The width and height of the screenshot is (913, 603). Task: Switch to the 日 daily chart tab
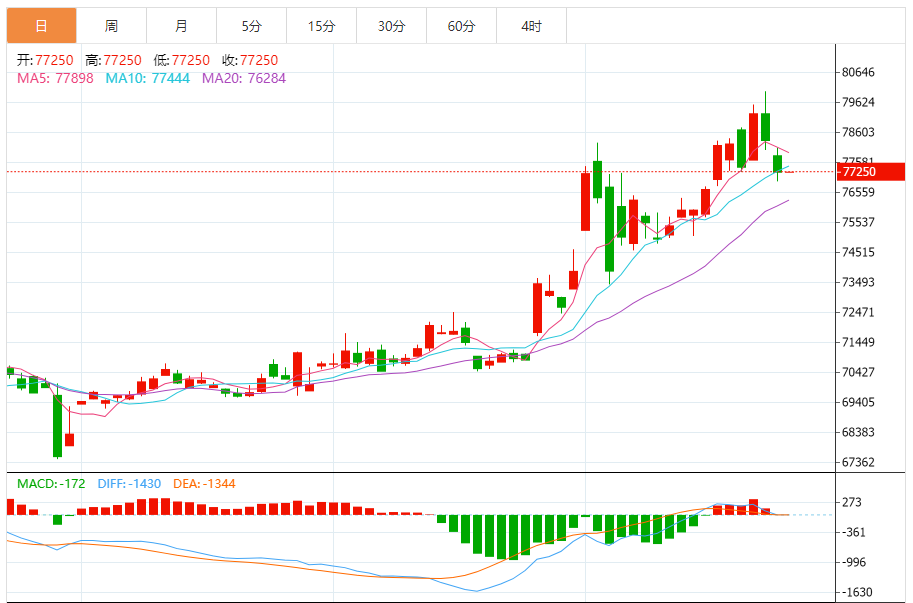click(x=41, y=26)
